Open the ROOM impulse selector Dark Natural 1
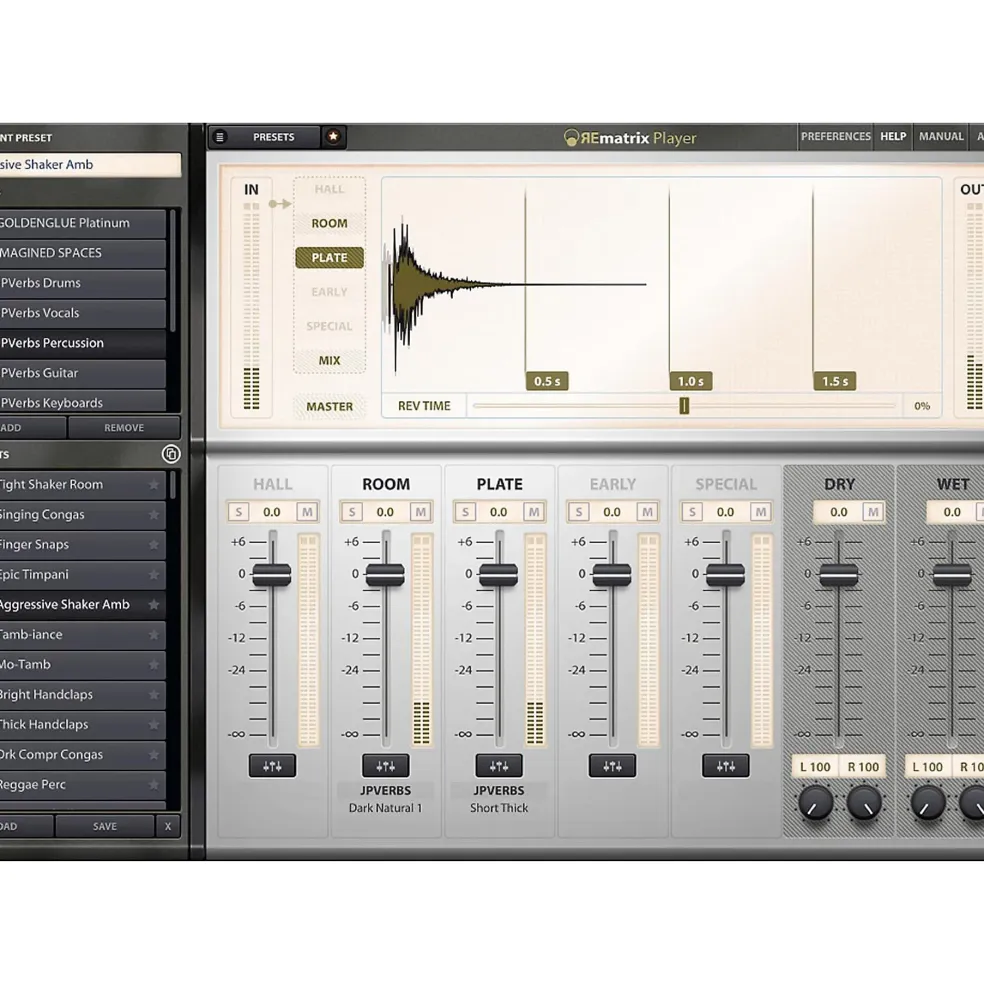 [x=385, y=808]
